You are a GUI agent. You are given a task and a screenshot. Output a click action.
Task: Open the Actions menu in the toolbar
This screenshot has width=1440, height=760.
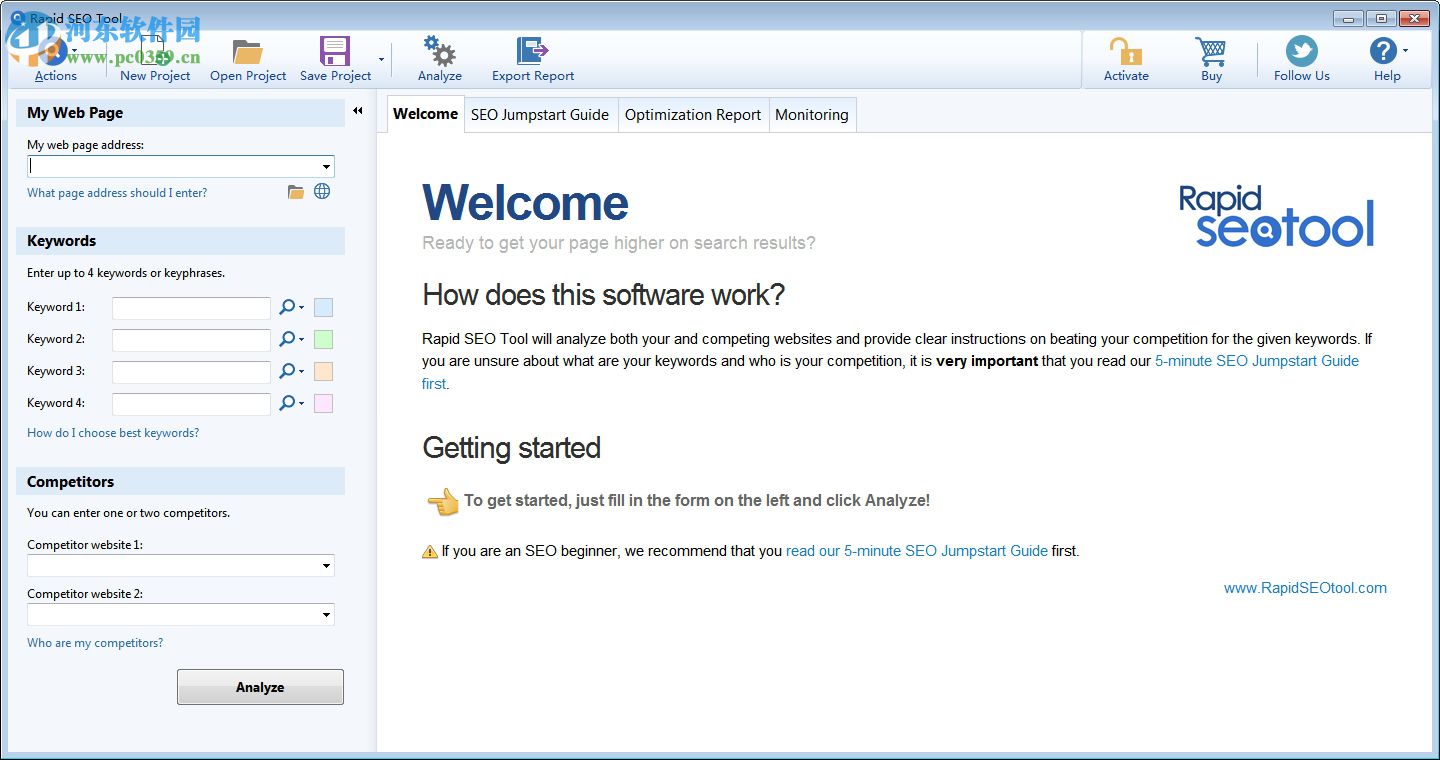pos(55,60)
